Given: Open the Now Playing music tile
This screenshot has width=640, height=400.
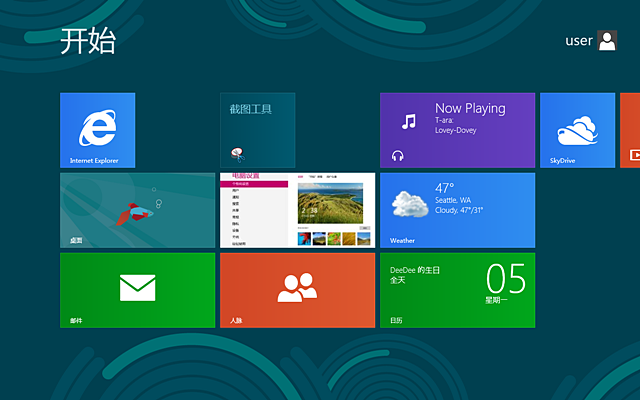Looking at the screenshot, I should click(x=458, y=130).
